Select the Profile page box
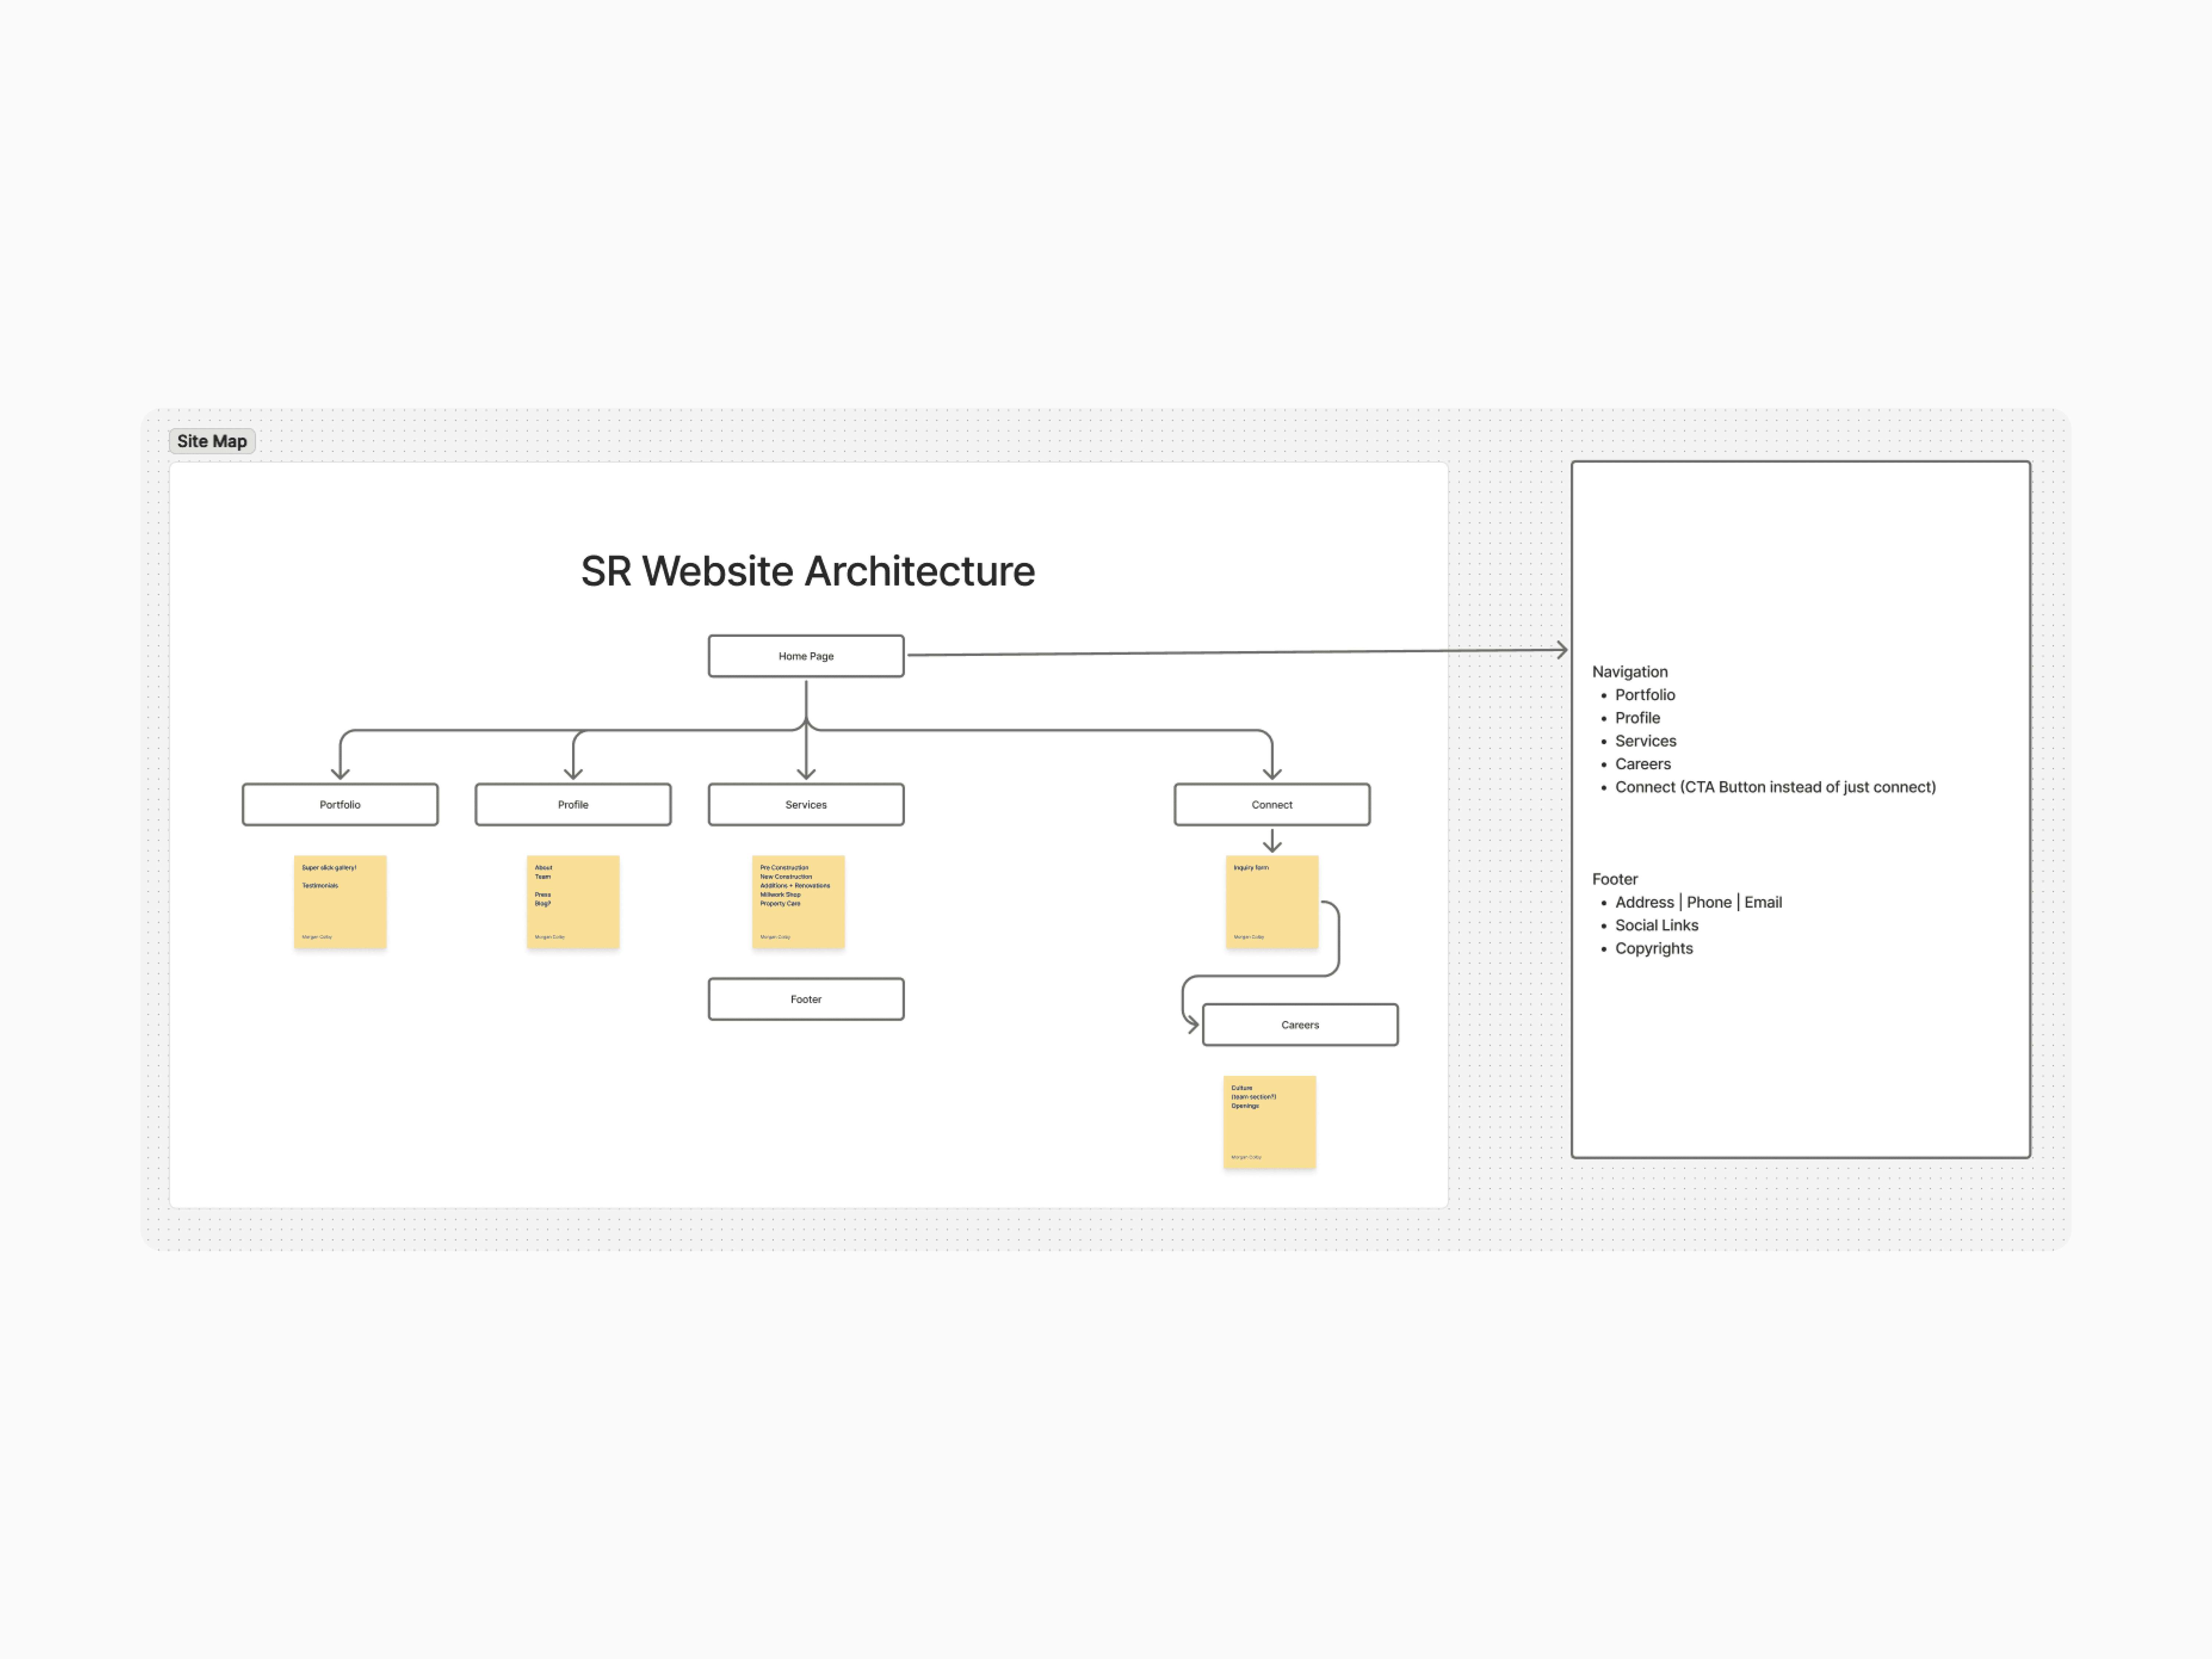 click(x=573, y=804)
